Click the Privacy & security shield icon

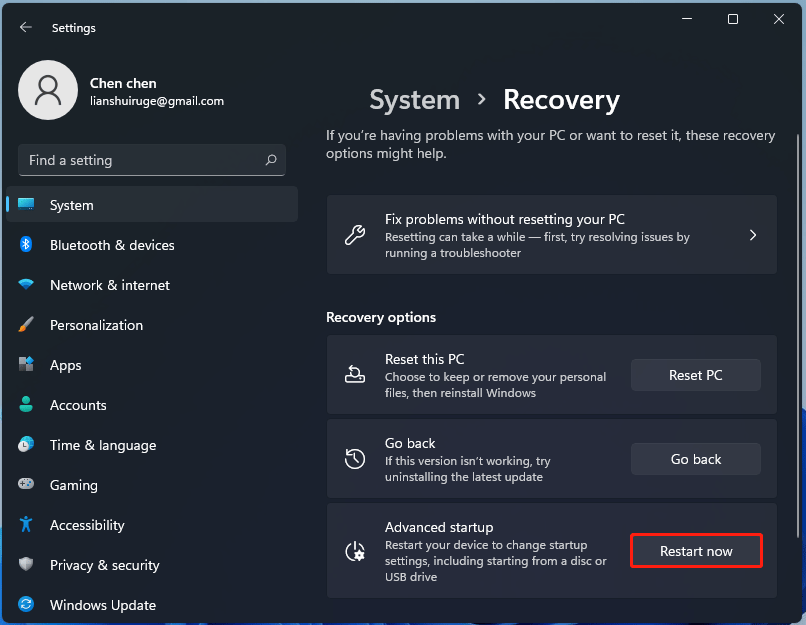(26, 564)
